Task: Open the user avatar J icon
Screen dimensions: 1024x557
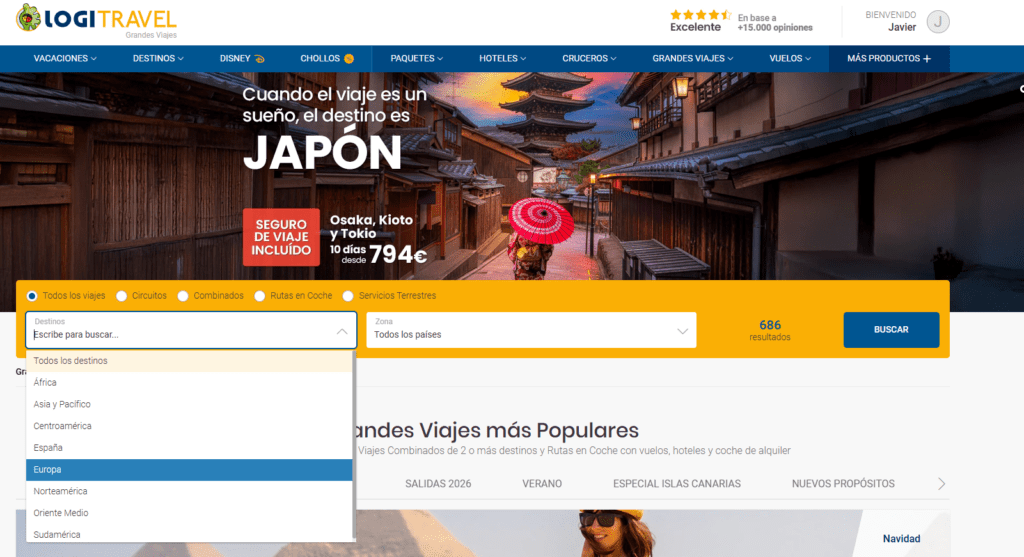Action: pos(938,22)
